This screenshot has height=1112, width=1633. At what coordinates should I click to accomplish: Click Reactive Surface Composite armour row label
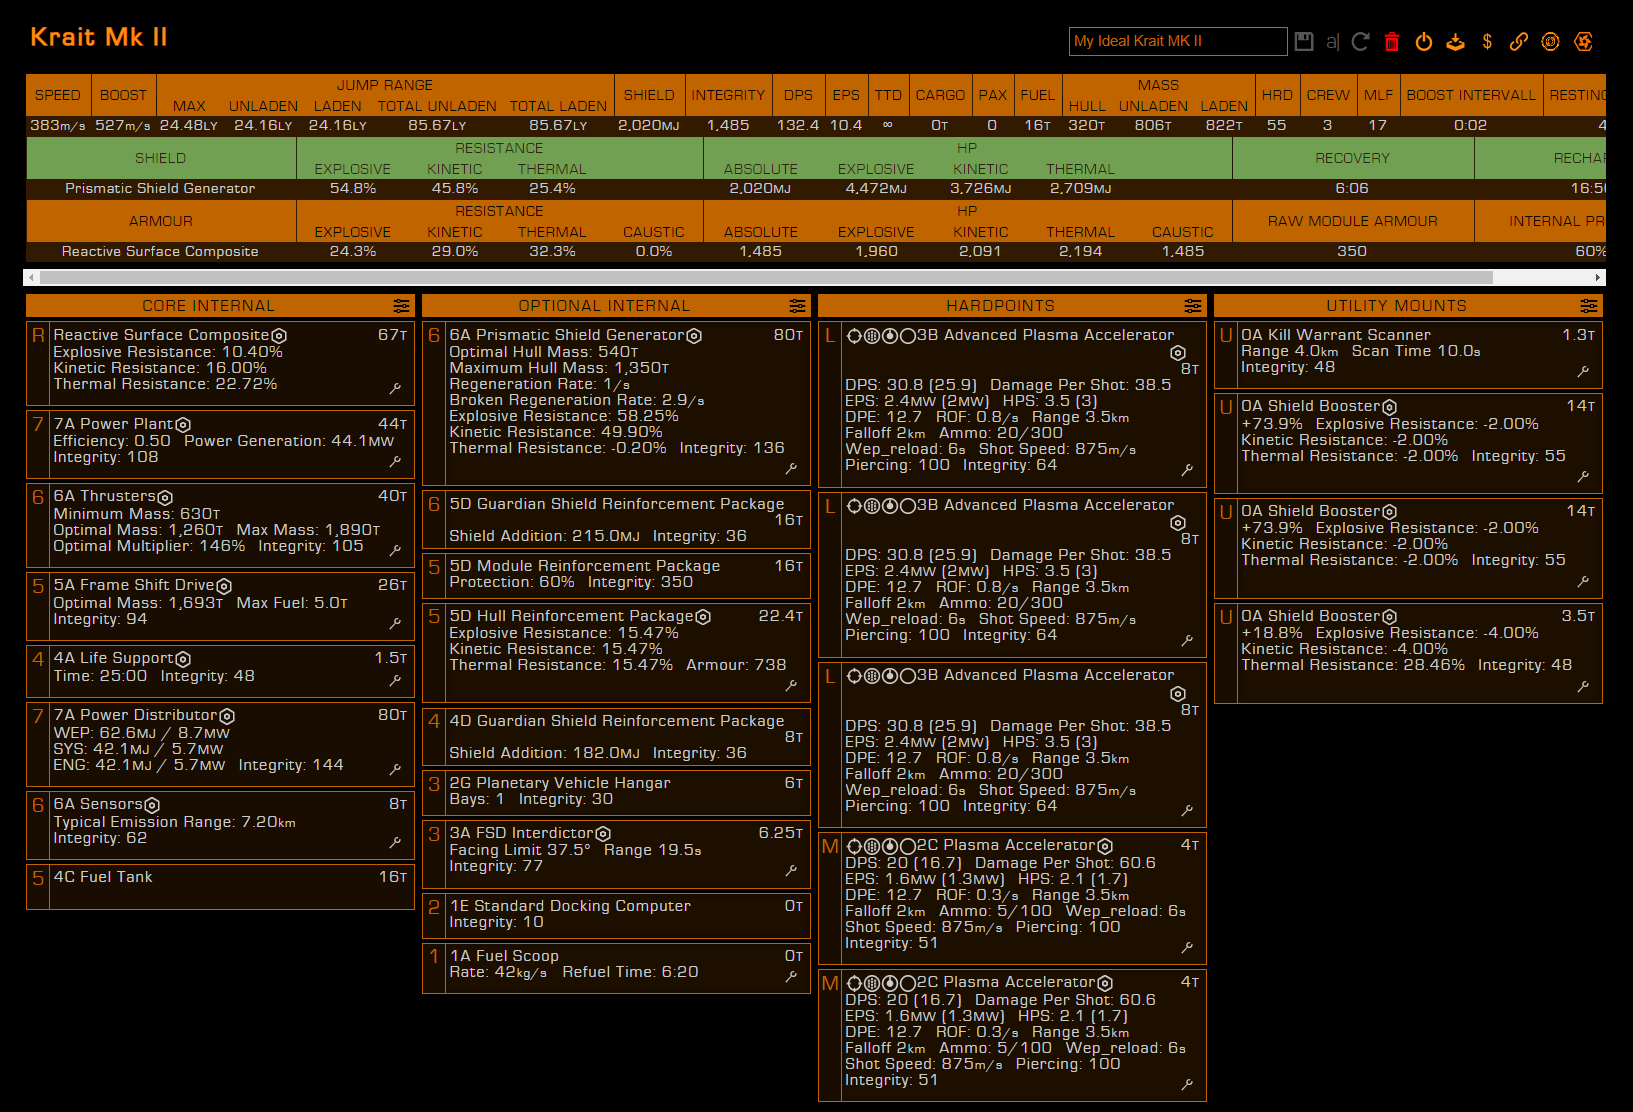160,251
